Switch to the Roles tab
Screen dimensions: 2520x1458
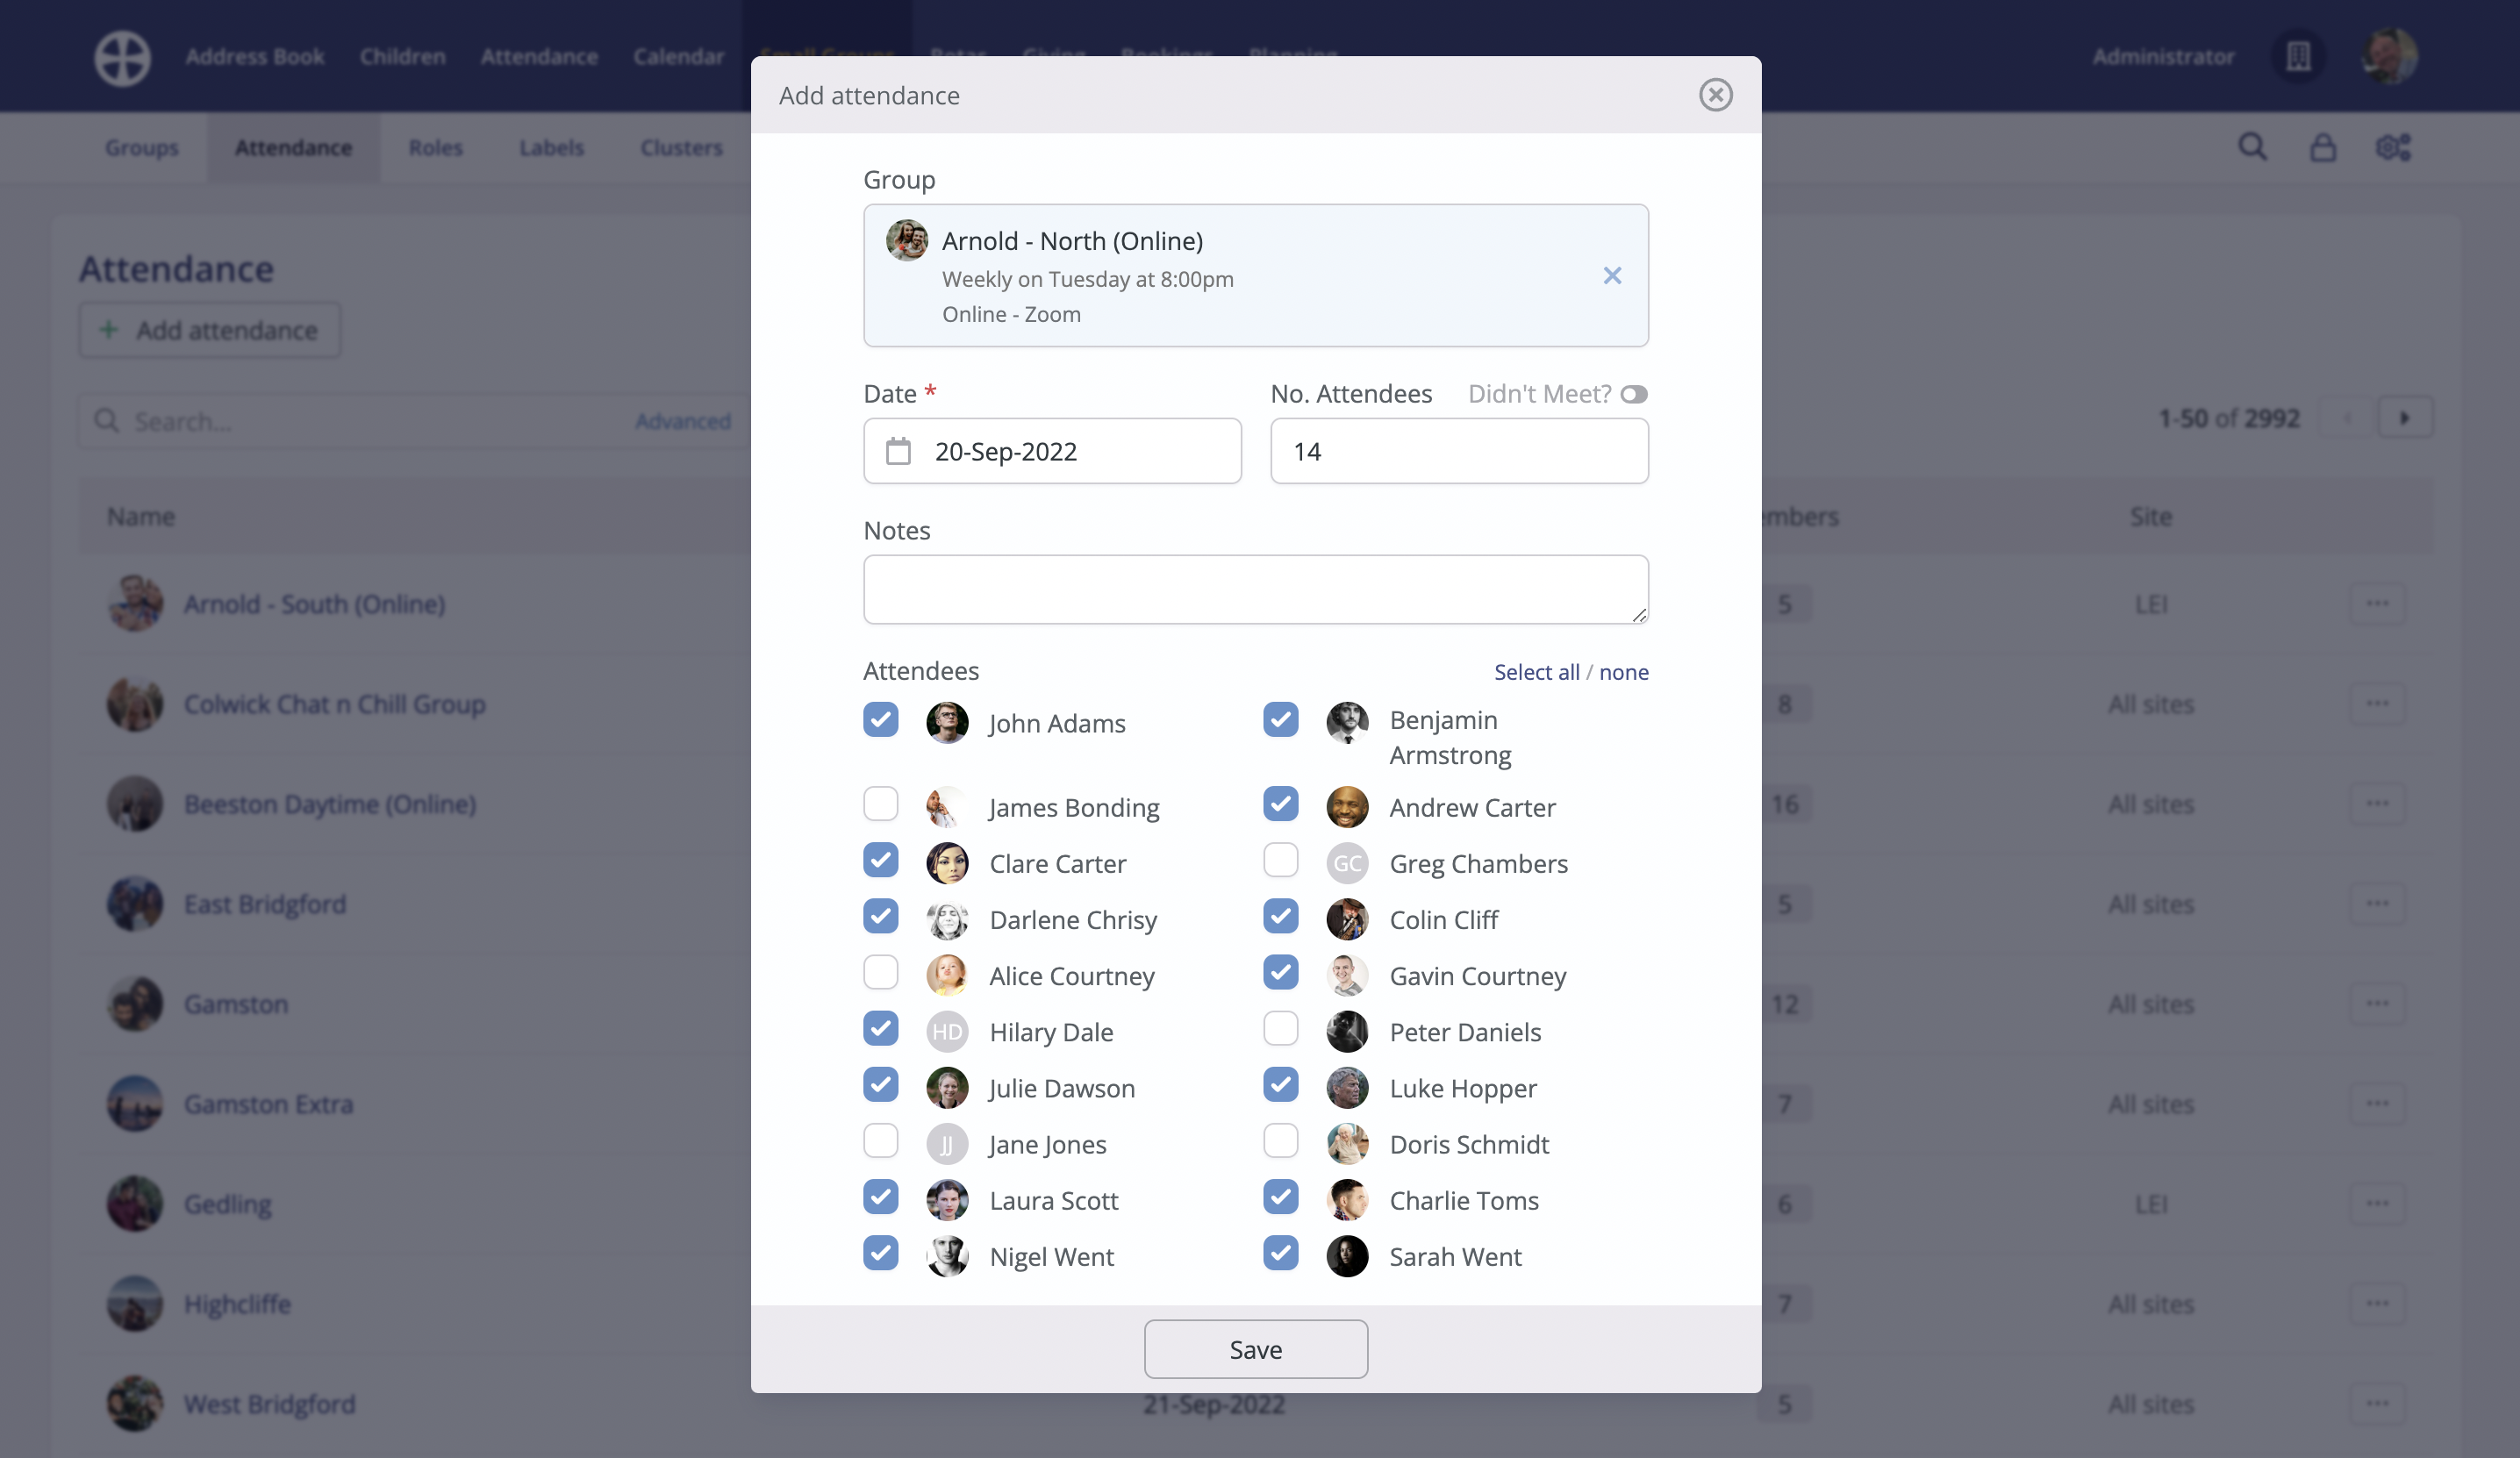(435, 148)
